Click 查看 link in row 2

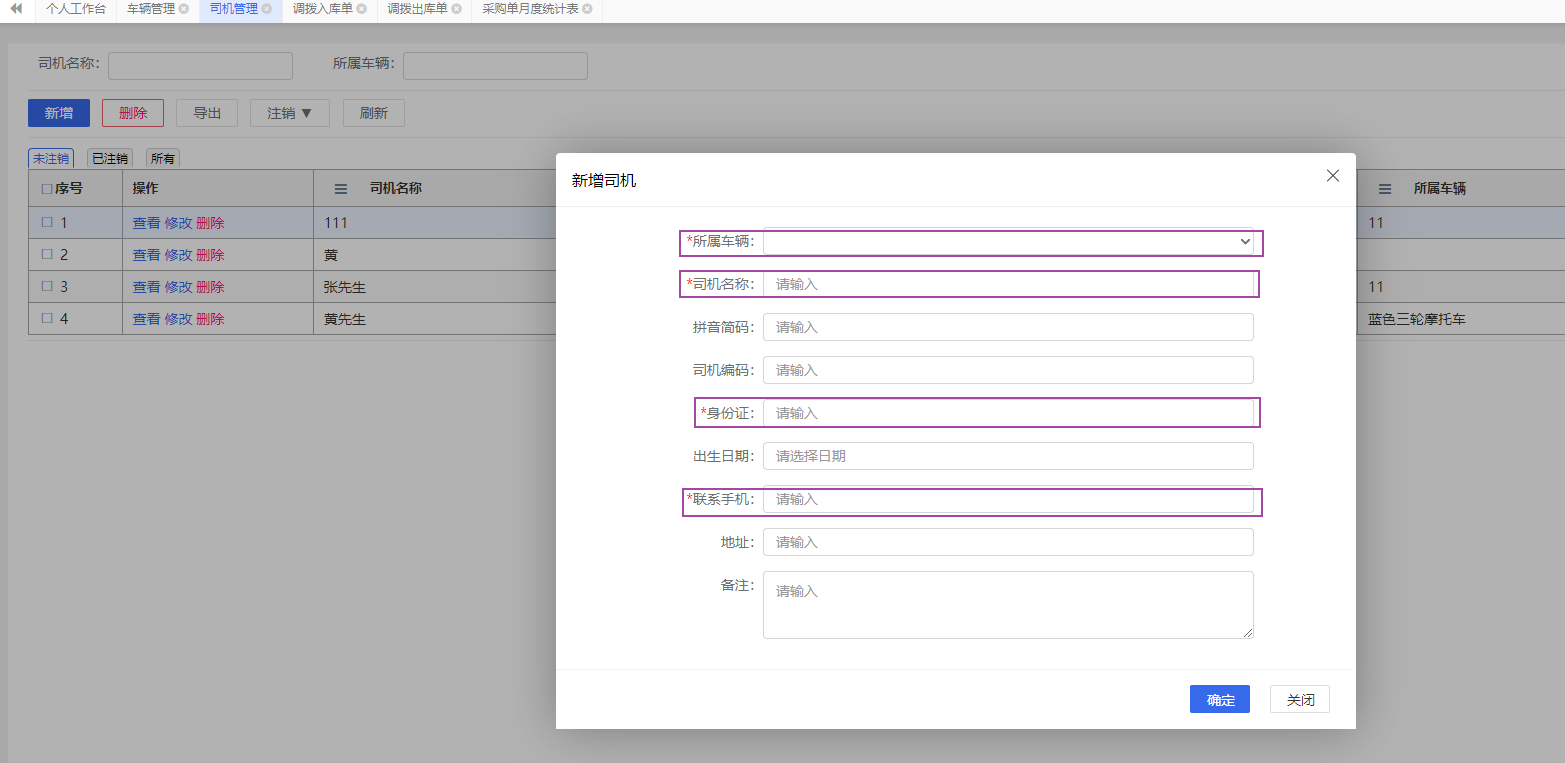click(146, 255)
